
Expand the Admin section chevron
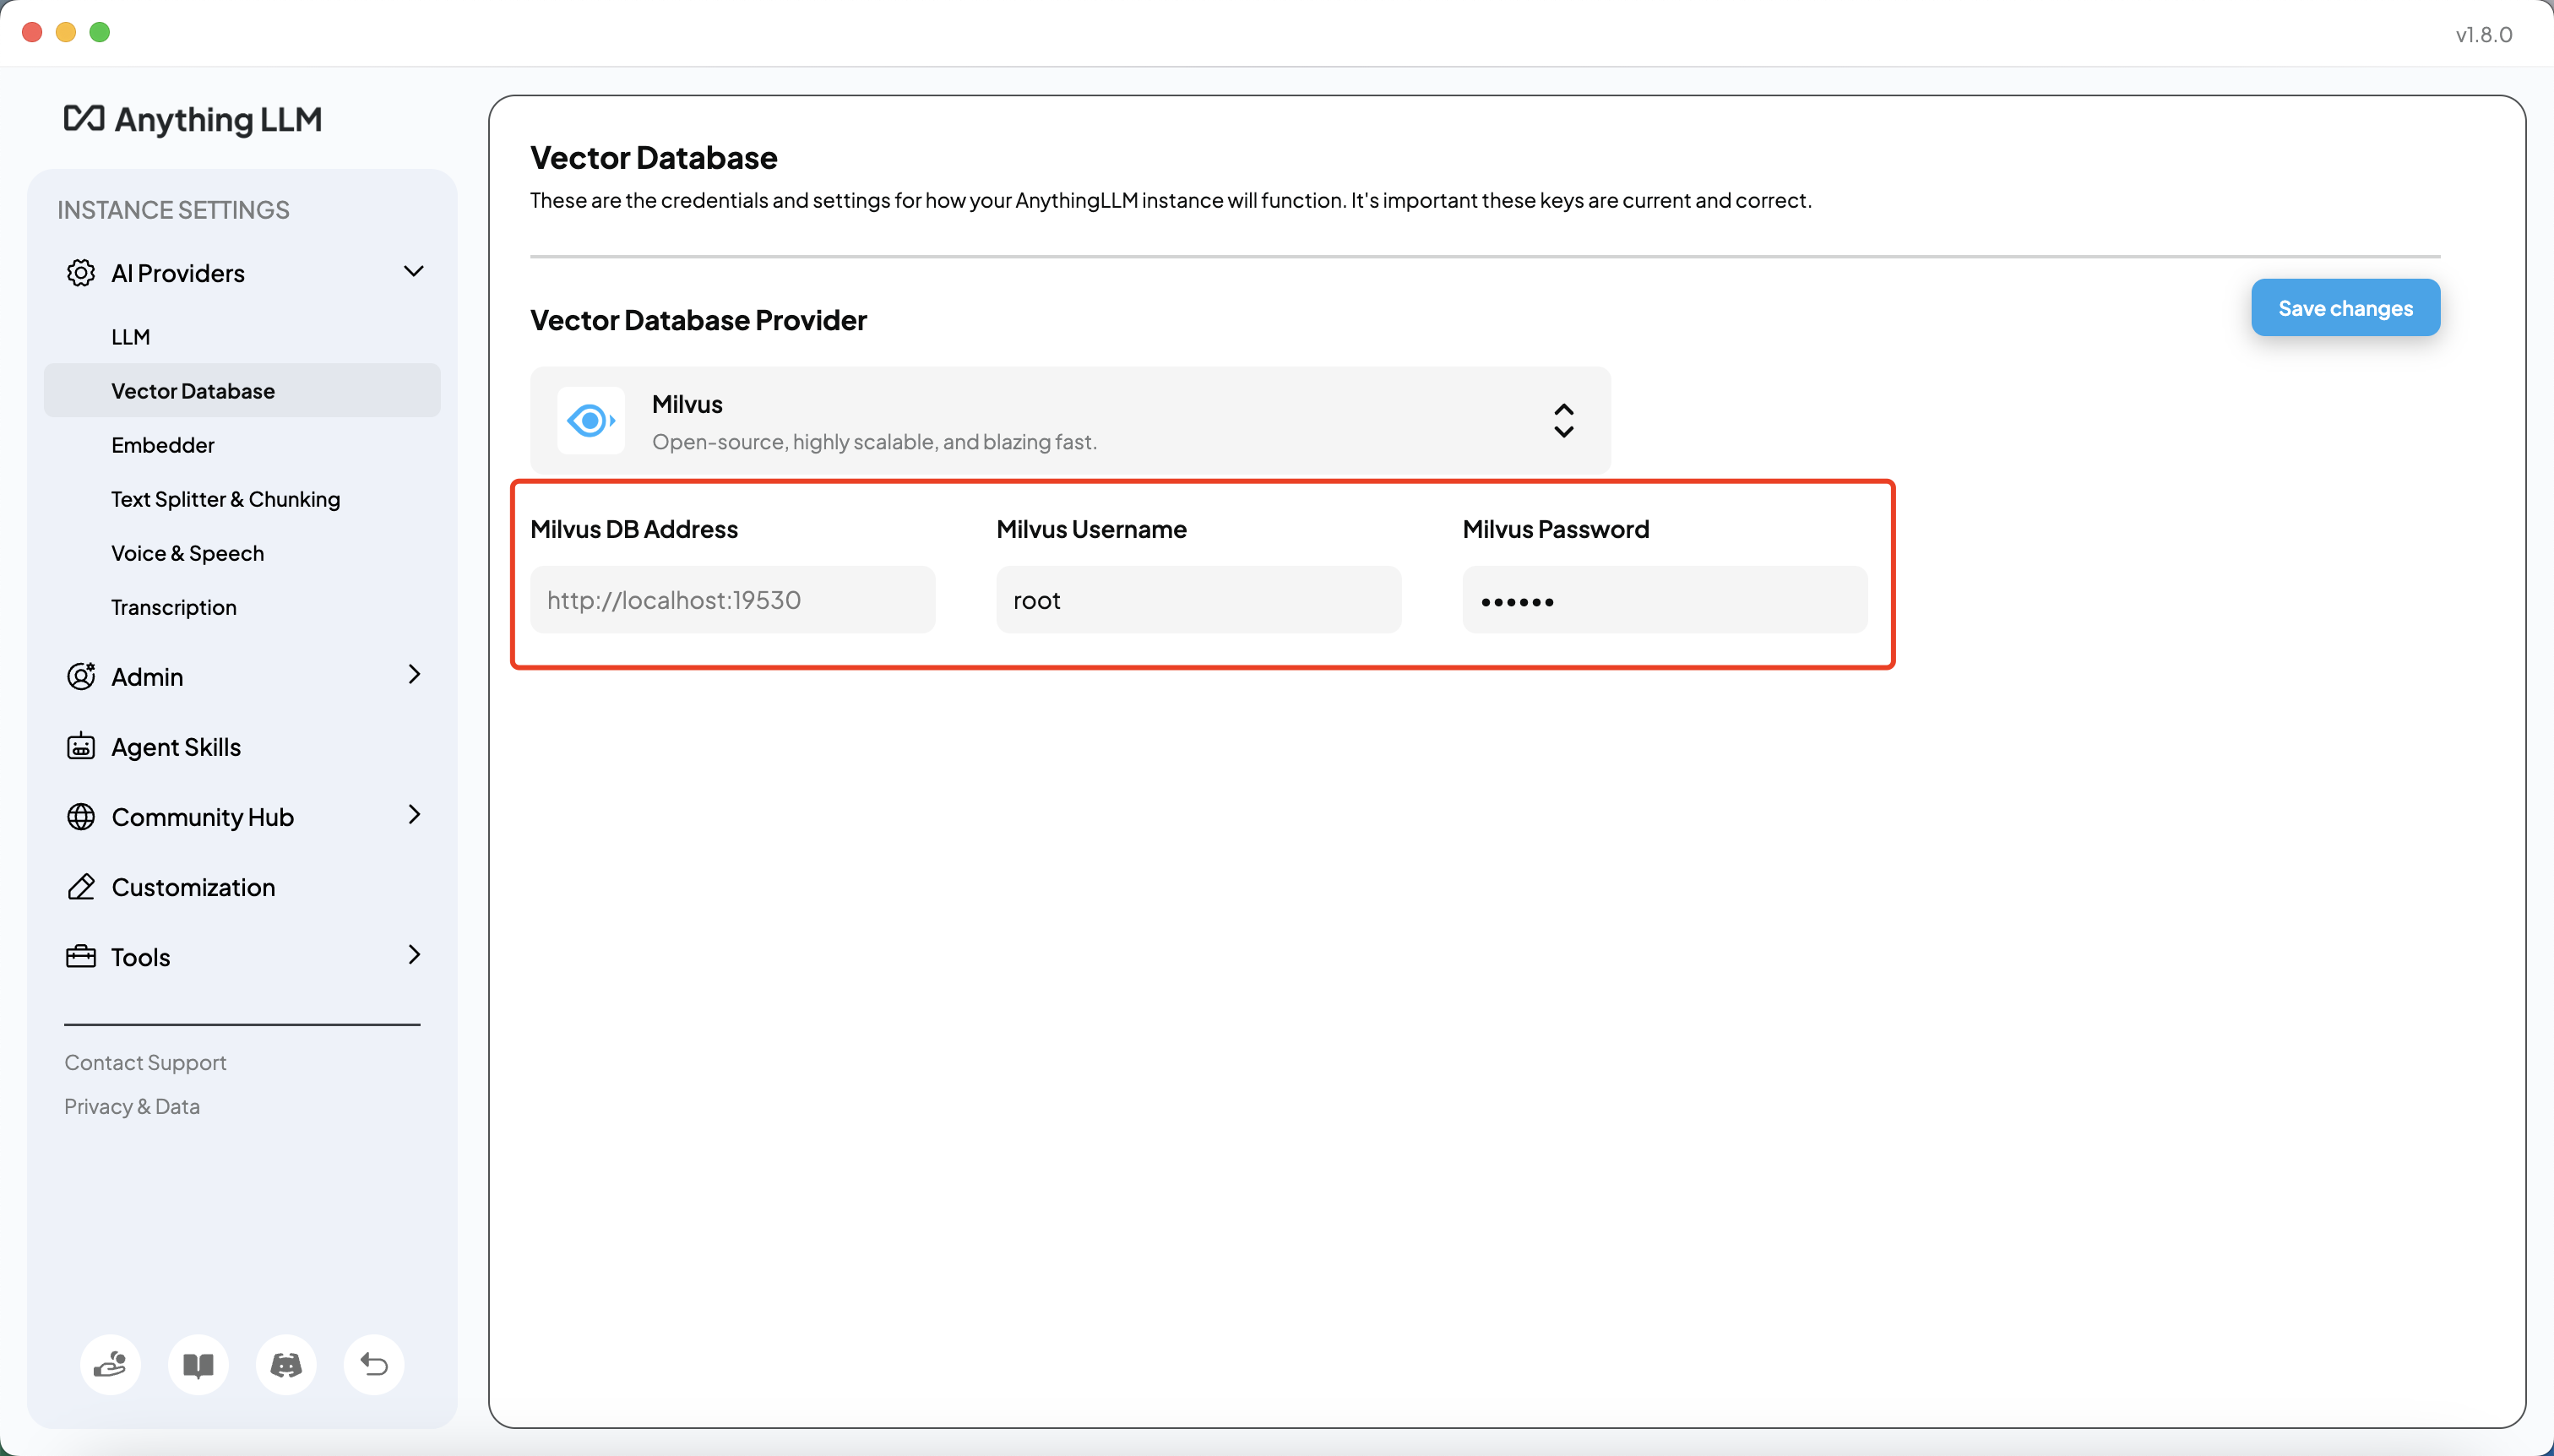coord(414,675)
